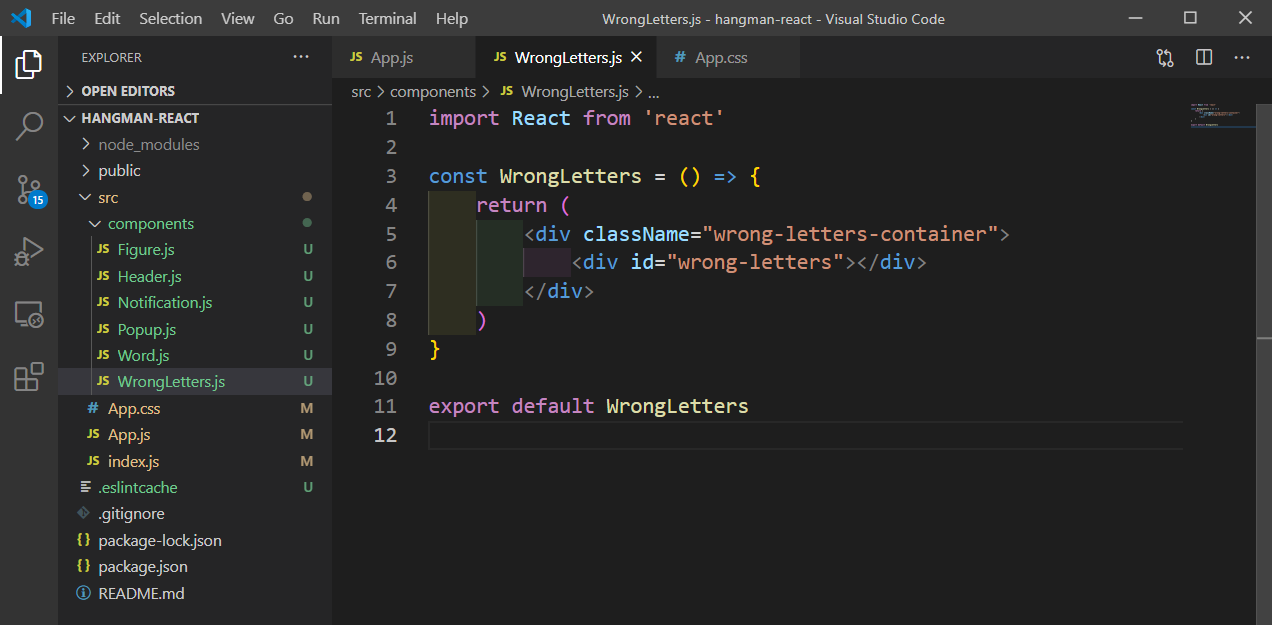Viewport: 1272px width, 625px height.
Task: Open the Edit menu
Action: [x=107, y=18]
